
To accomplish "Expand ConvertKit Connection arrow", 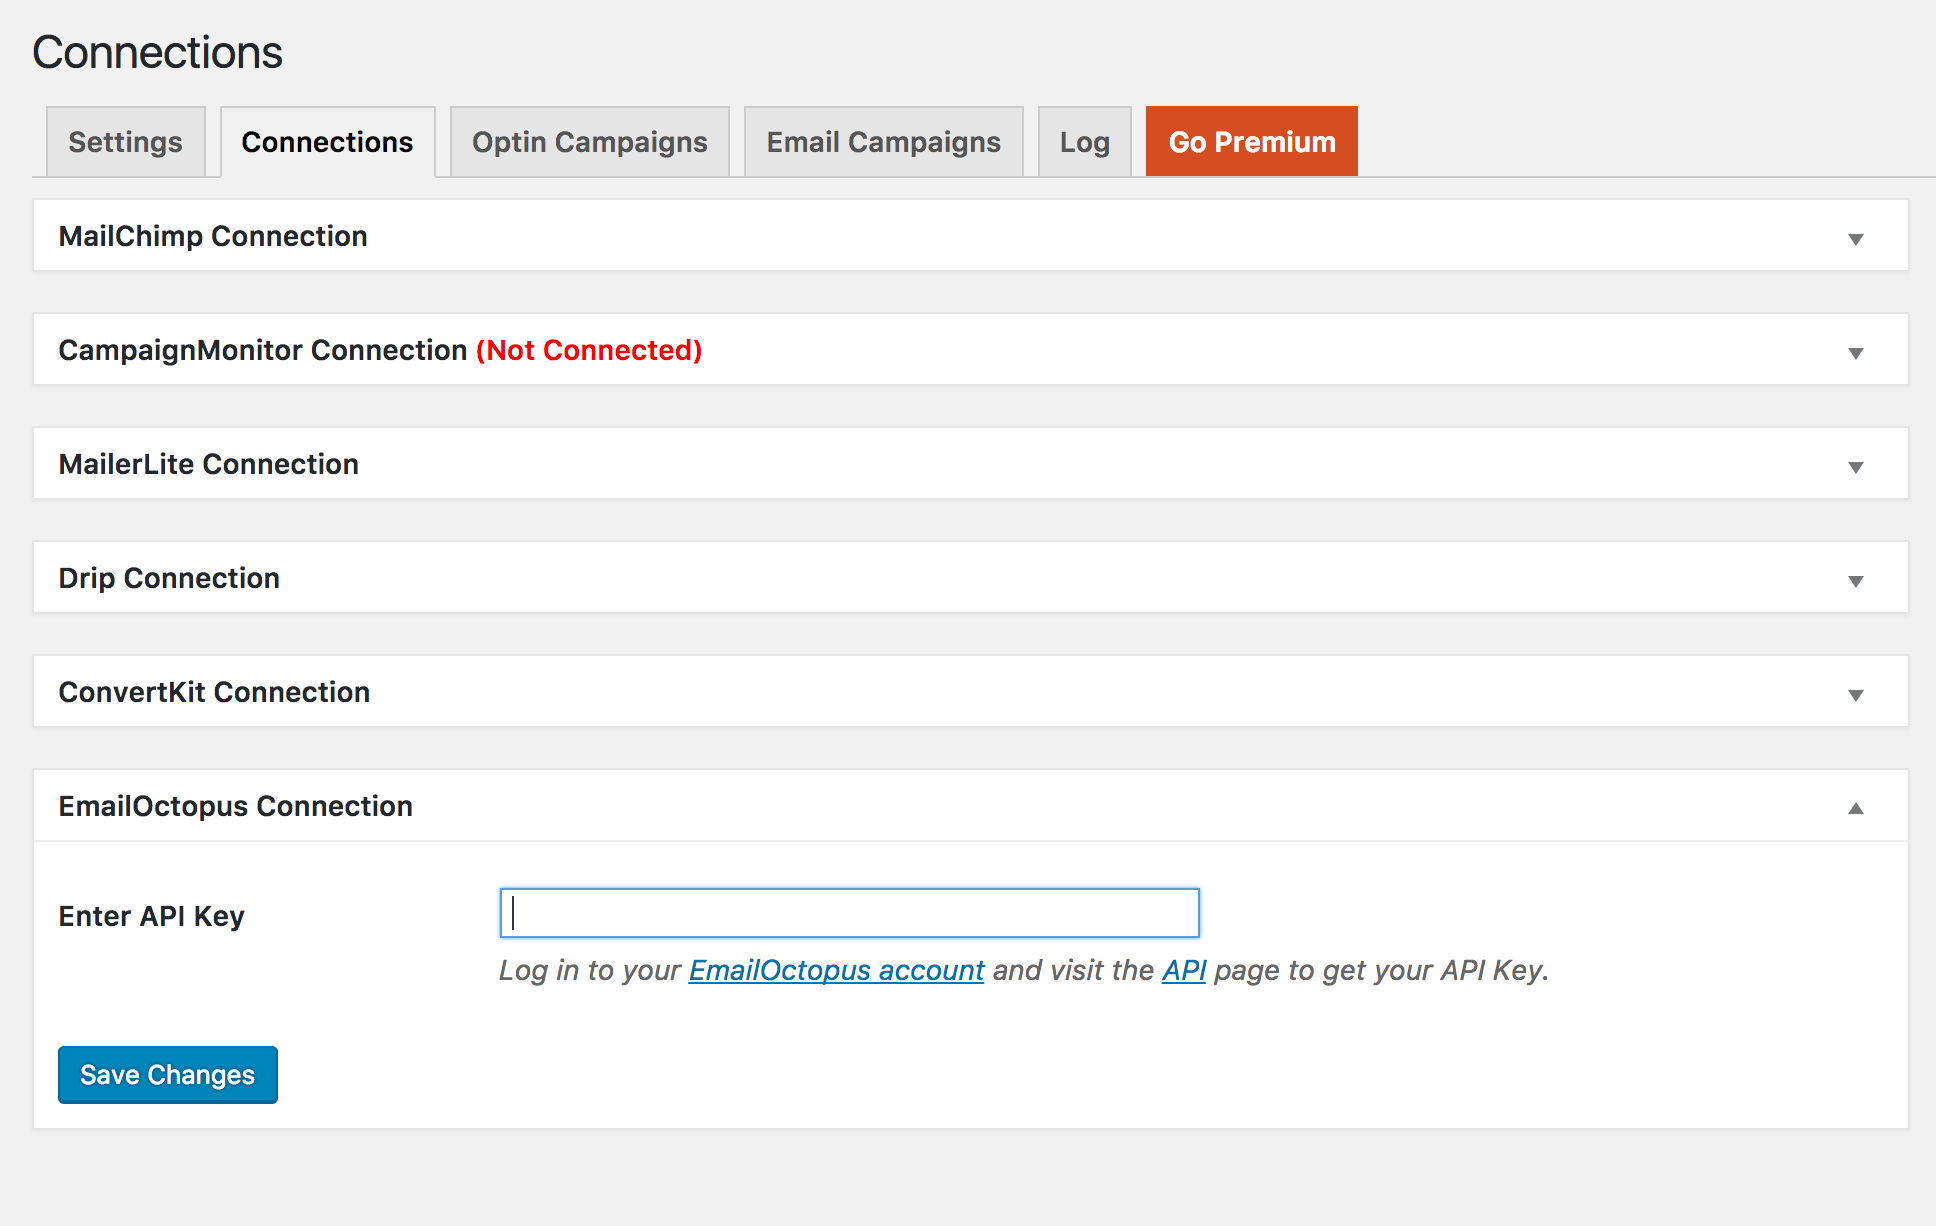I will tap(1855, 695).
